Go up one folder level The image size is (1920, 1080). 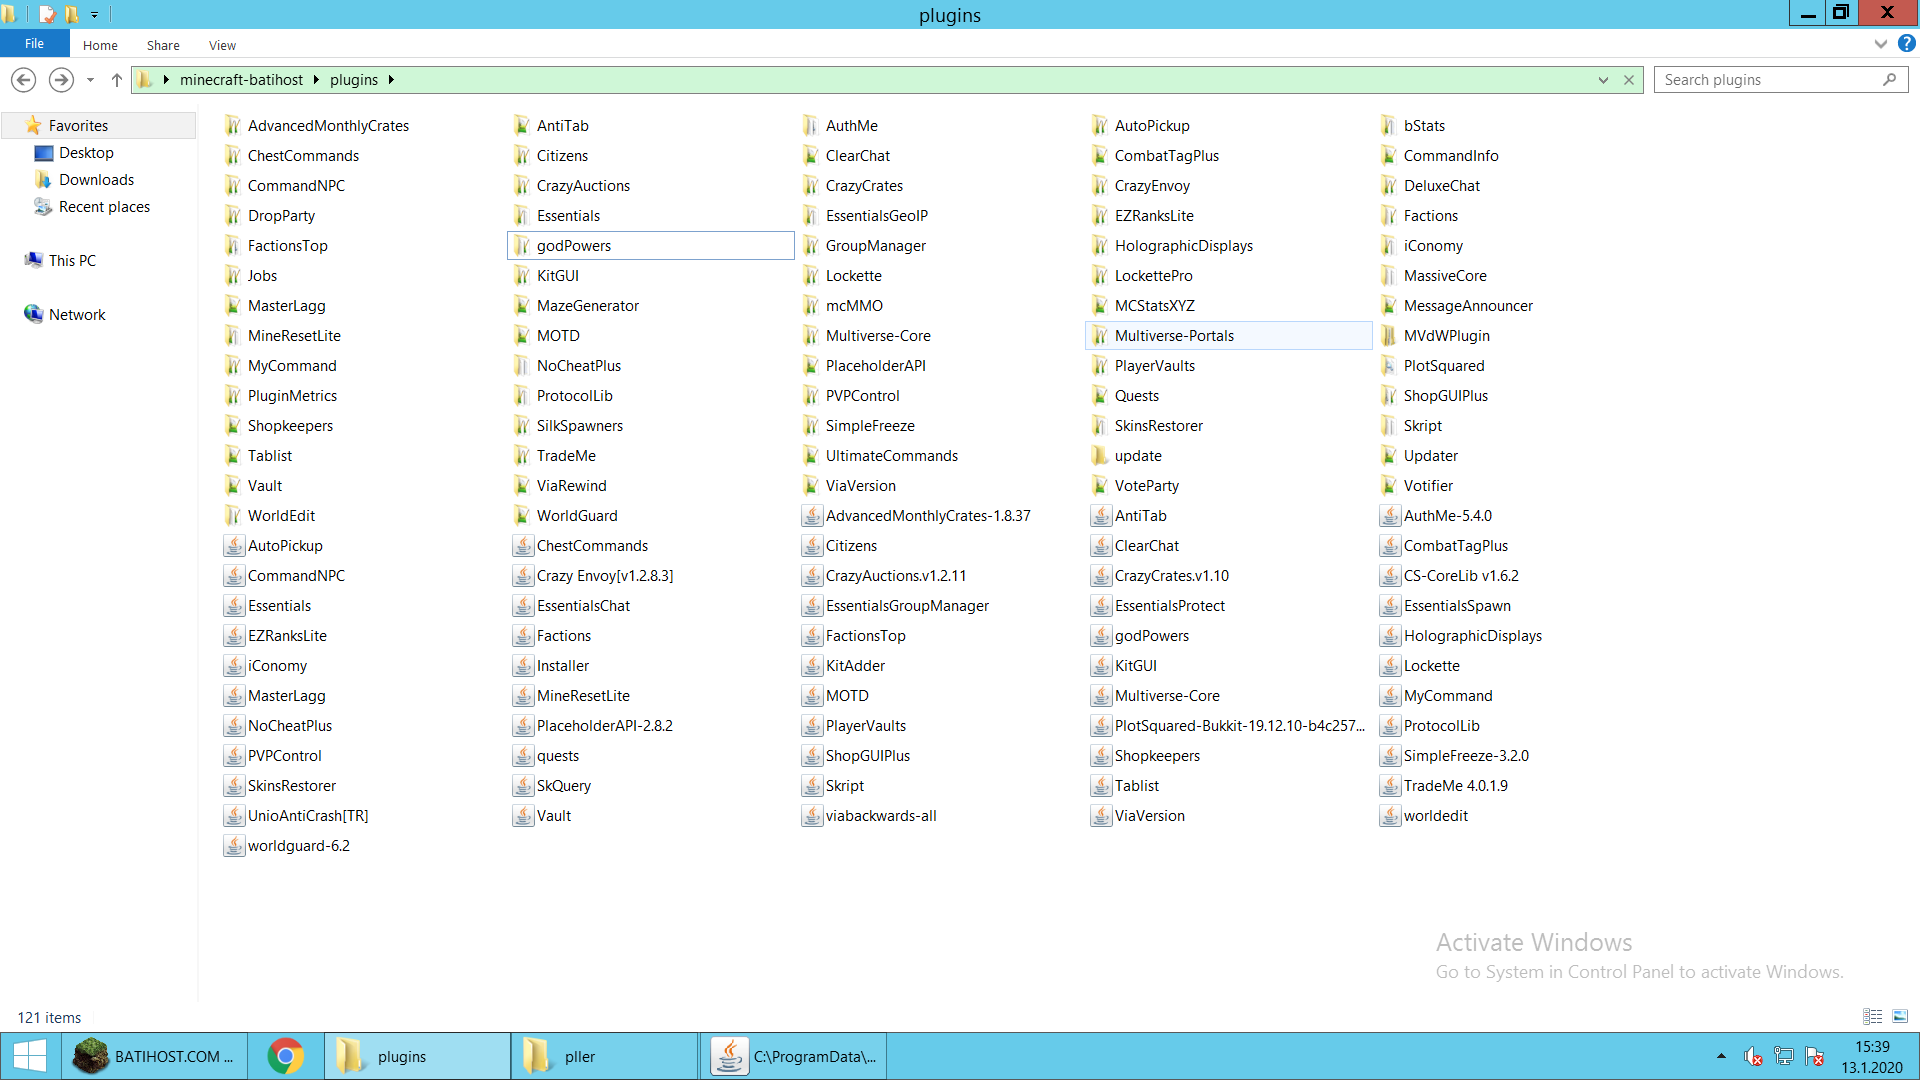117,80
